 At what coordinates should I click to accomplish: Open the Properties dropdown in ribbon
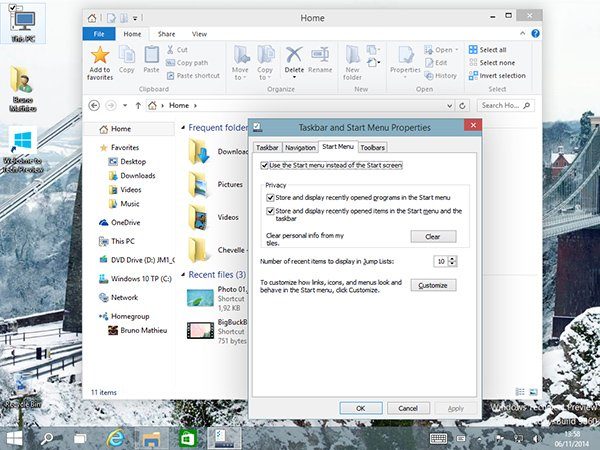coord(405,77)
